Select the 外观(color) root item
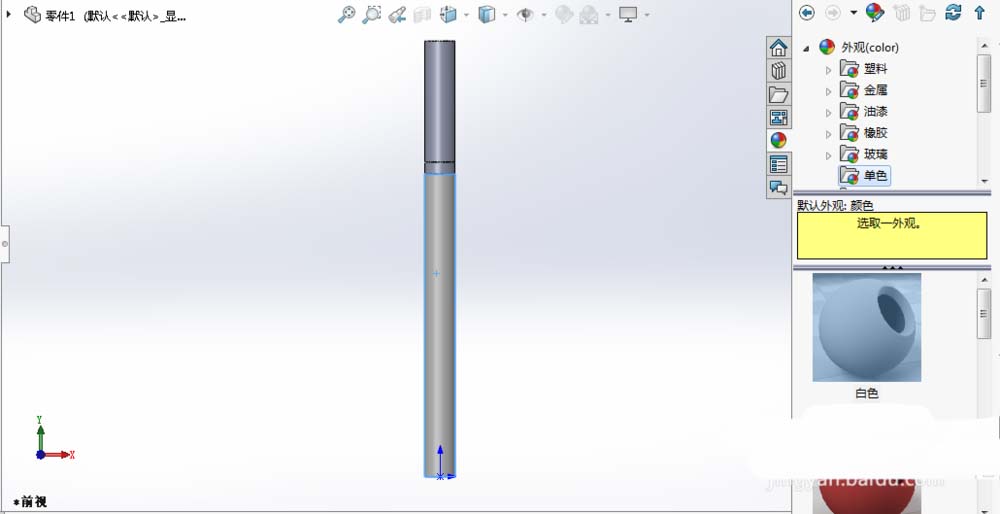 point(859,47)
